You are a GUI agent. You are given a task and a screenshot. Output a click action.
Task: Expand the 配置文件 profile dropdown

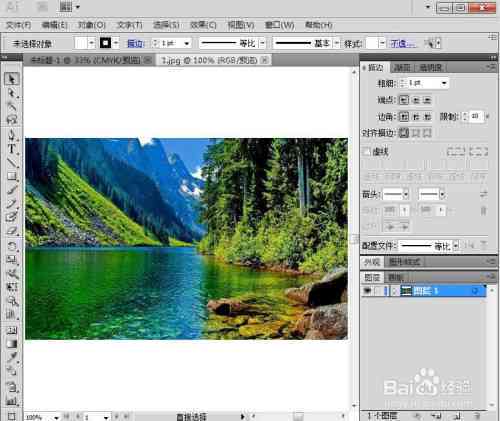pos(456,246)
